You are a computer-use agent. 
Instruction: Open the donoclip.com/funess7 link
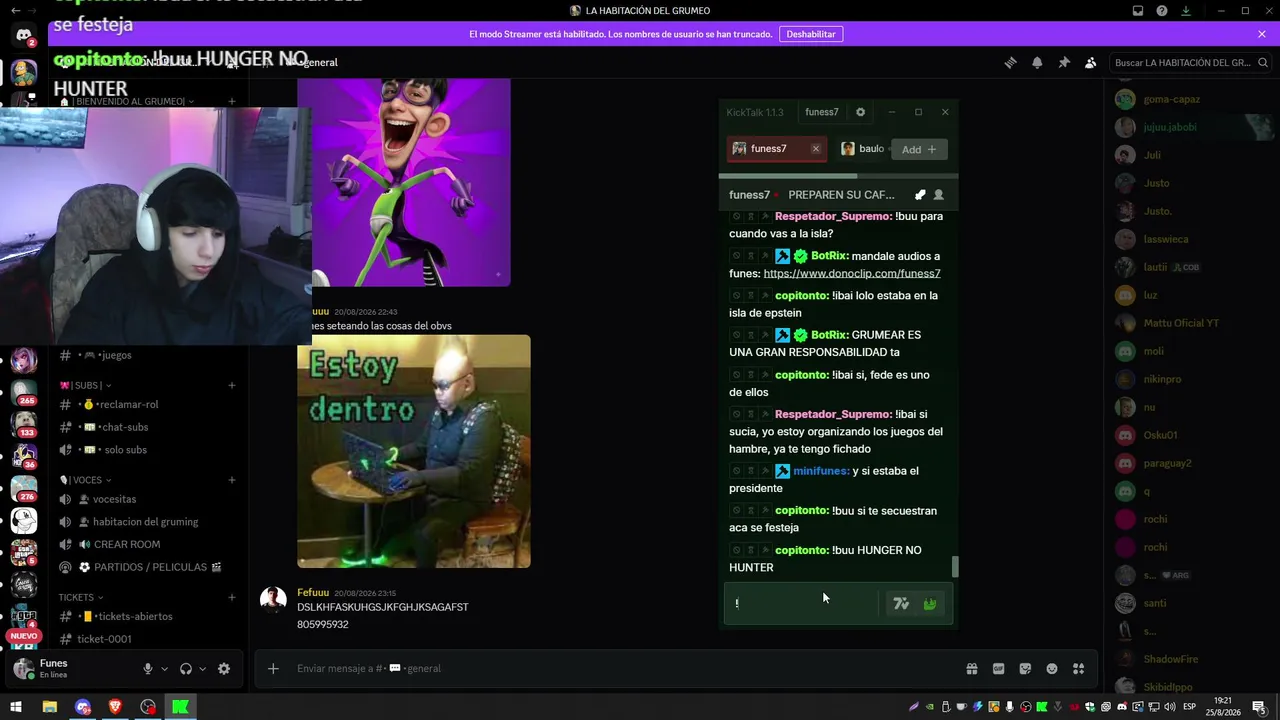pyautogui.click(x=852, y=274)
